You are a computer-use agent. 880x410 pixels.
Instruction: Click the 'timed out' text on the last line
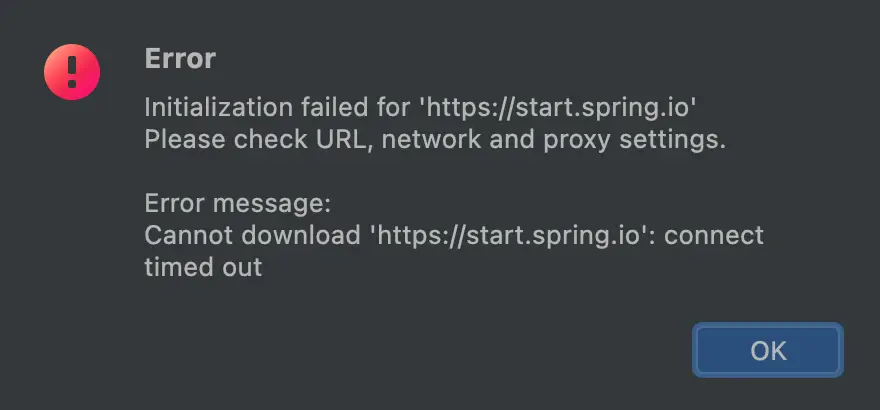pyautogui.click(x=203, y=268)
